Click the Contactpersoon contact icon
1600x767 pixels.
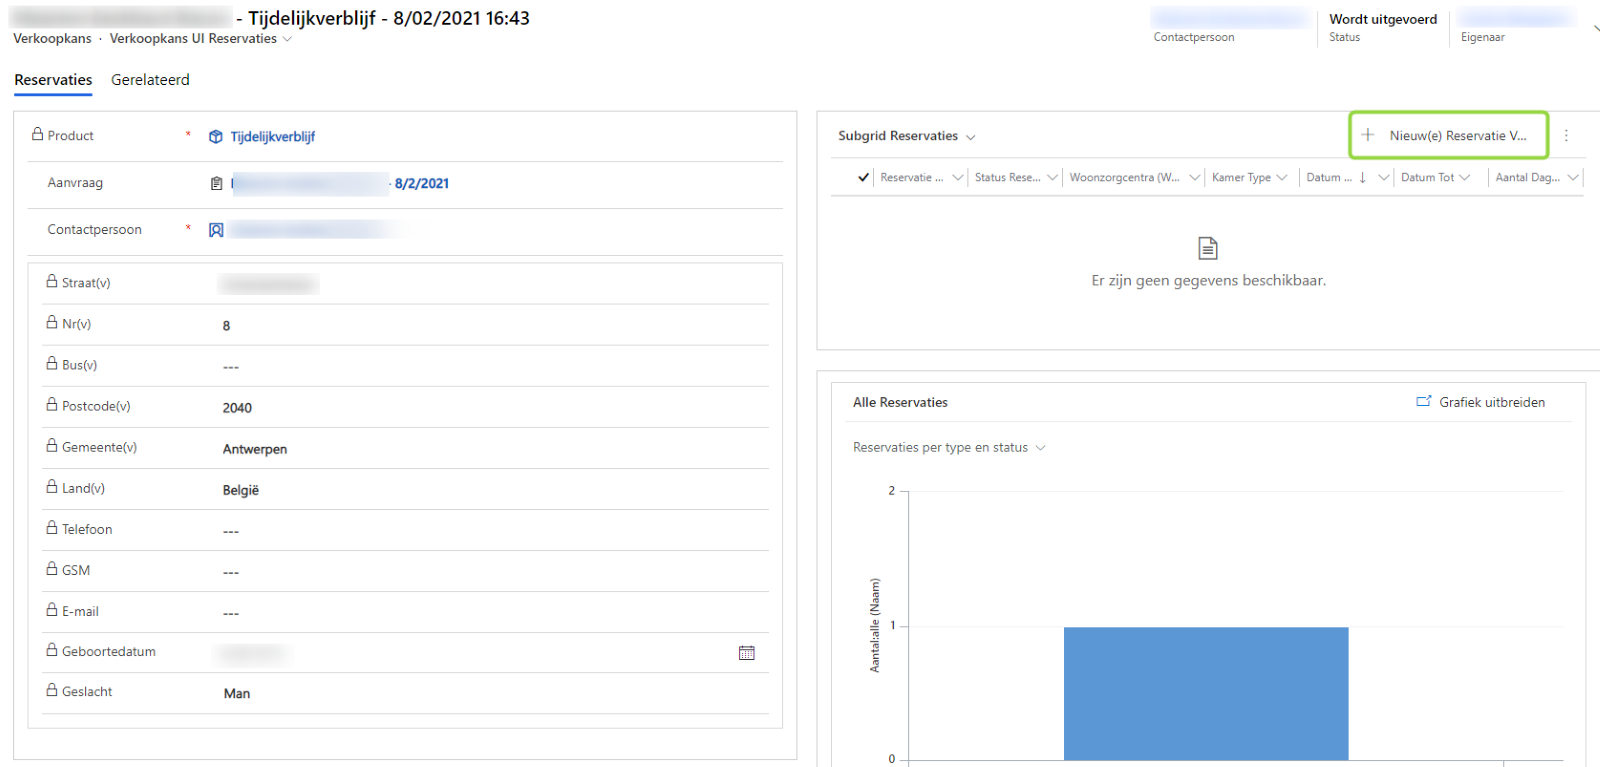pos(216,230)
